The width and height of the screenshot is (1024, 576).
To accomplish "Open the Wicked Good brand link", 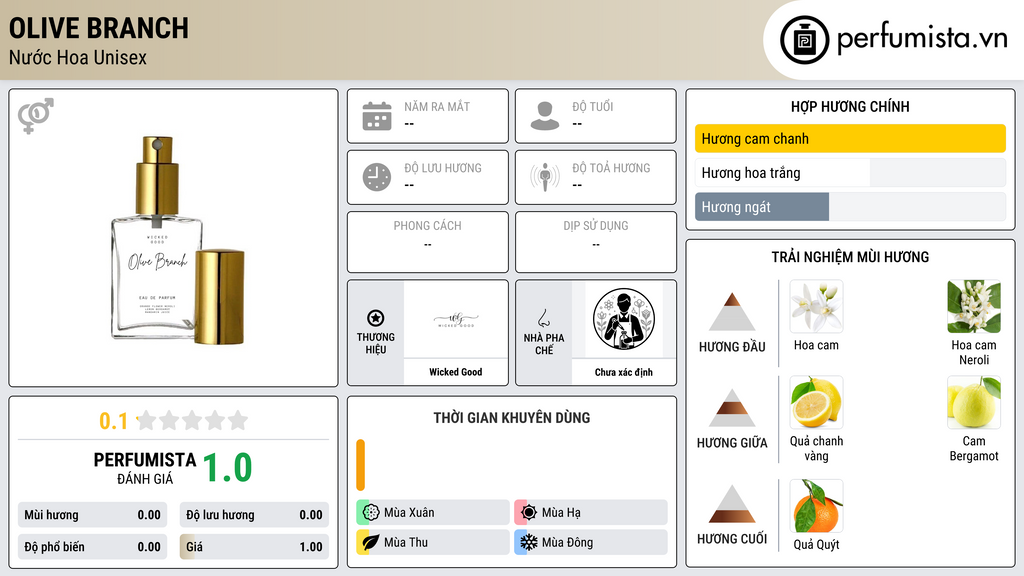I will [455, 372].
